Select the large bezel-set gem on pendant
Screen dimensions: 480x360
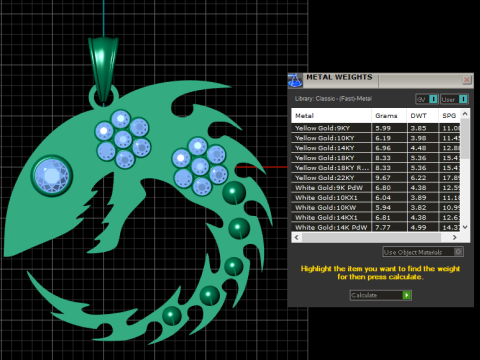[52, 176]
